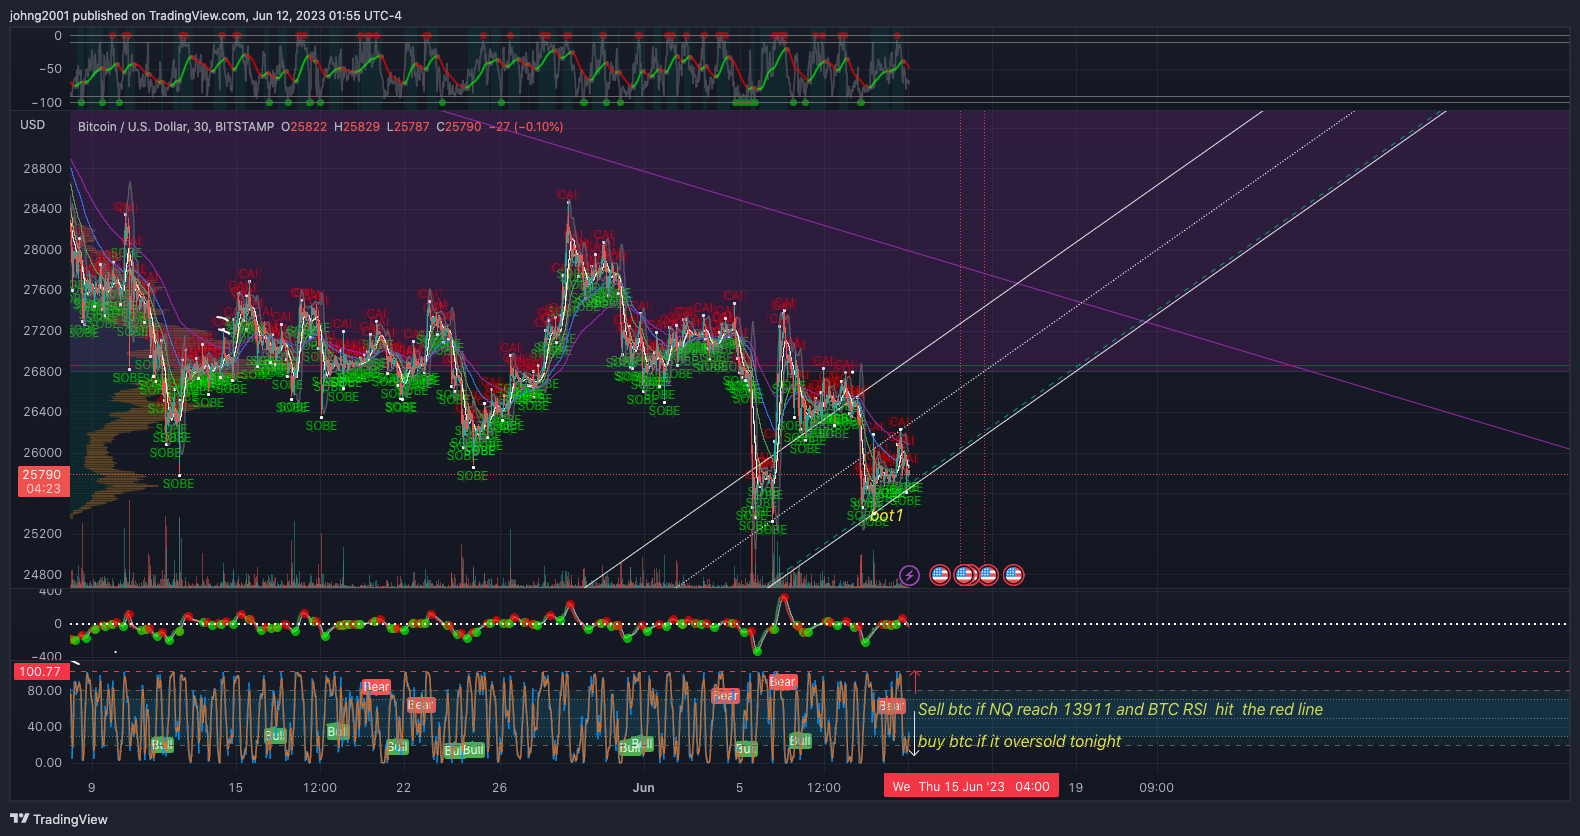Click the buy btc if it oversold tonight note
Screen dimensions: 1580x836
coord(1019,741)
